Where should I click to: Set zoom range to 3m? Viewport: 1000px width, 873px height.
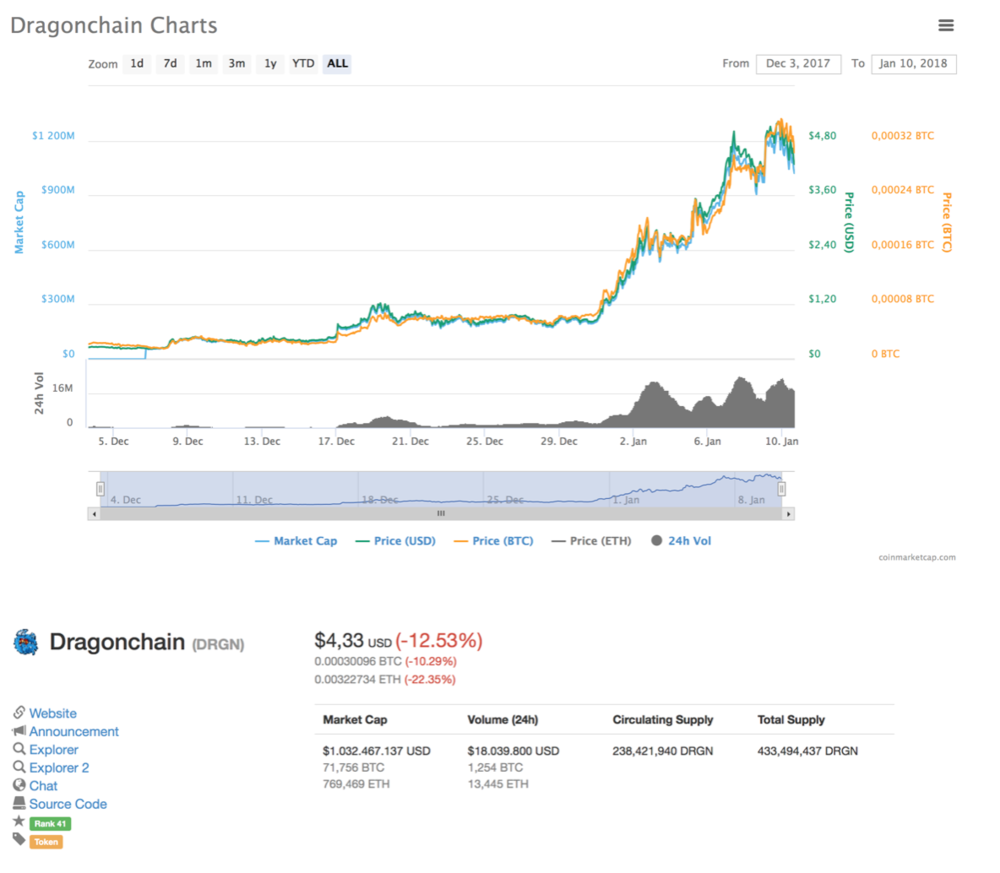[237, 64]
